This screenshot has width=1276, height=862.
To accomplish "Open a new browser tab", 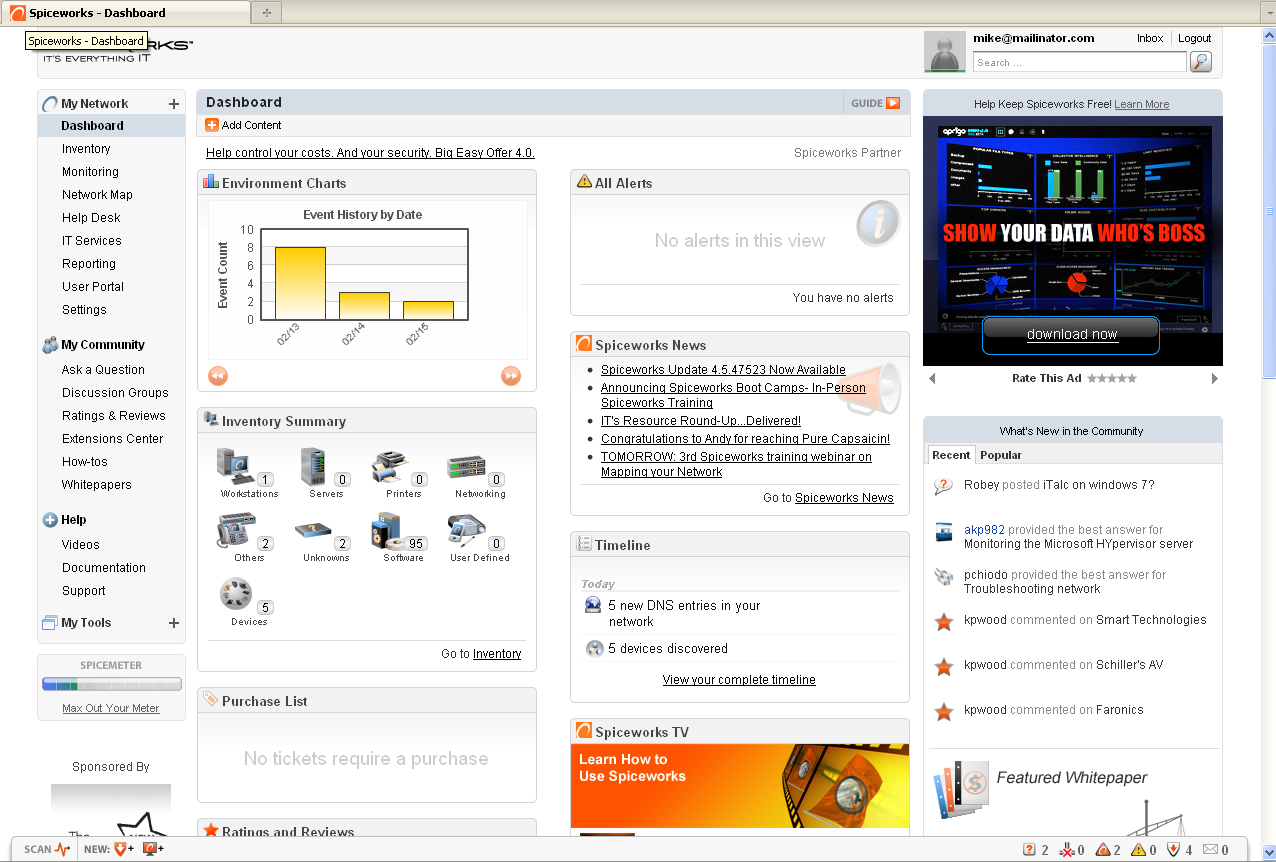I will [x=267, y=13].
